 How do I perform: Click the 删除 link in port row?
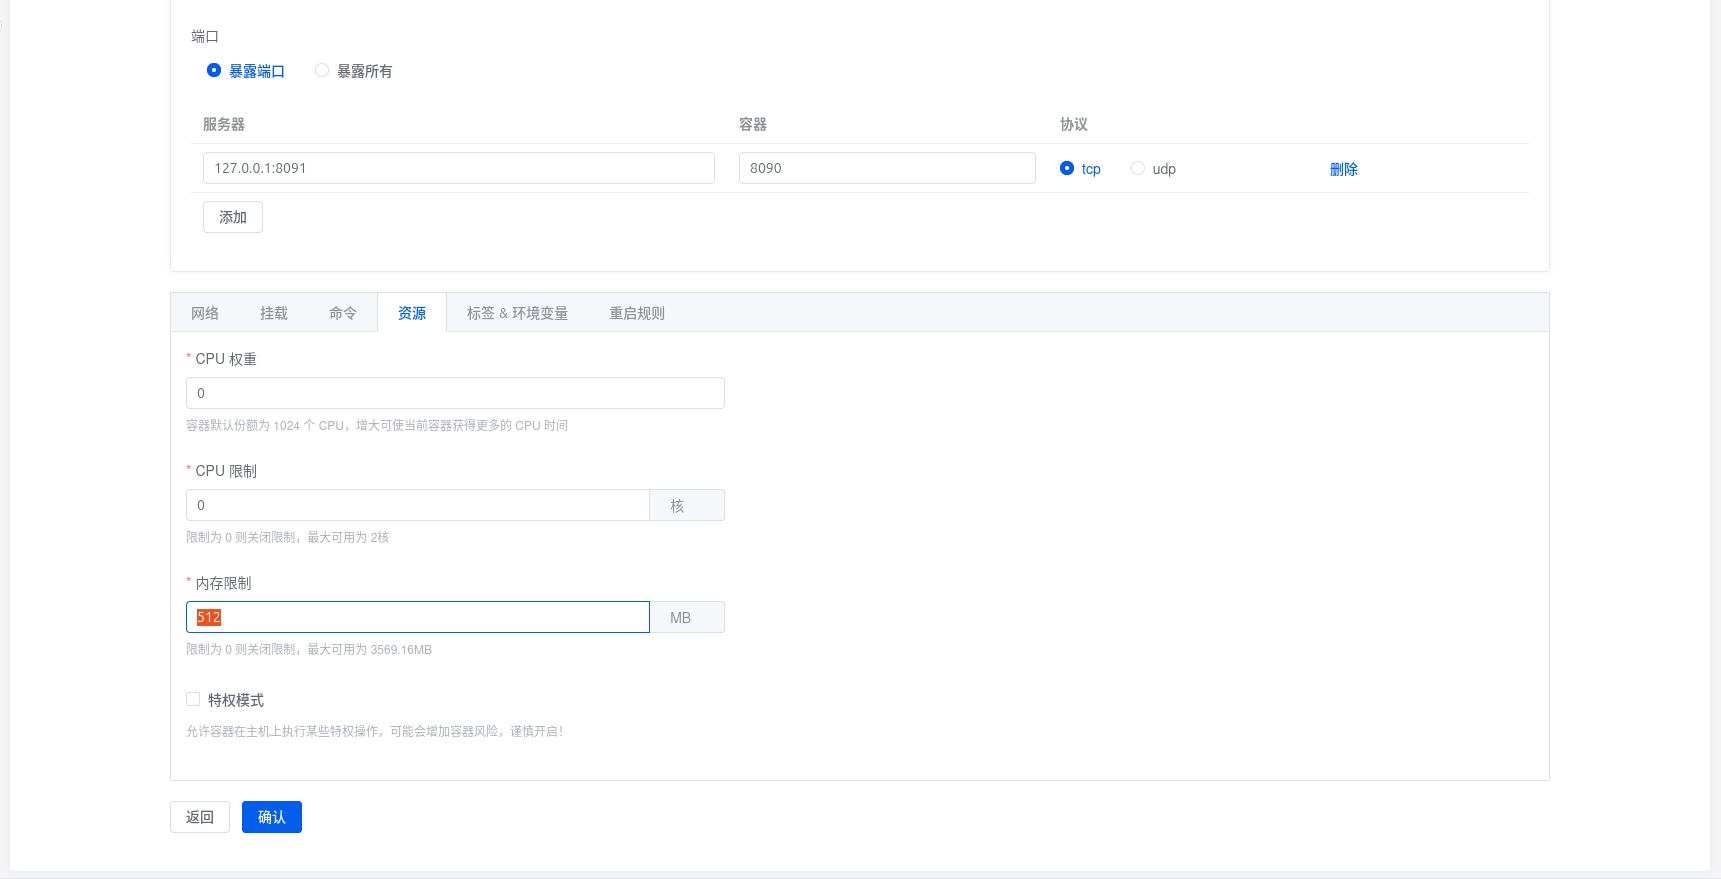point(1343,169)
